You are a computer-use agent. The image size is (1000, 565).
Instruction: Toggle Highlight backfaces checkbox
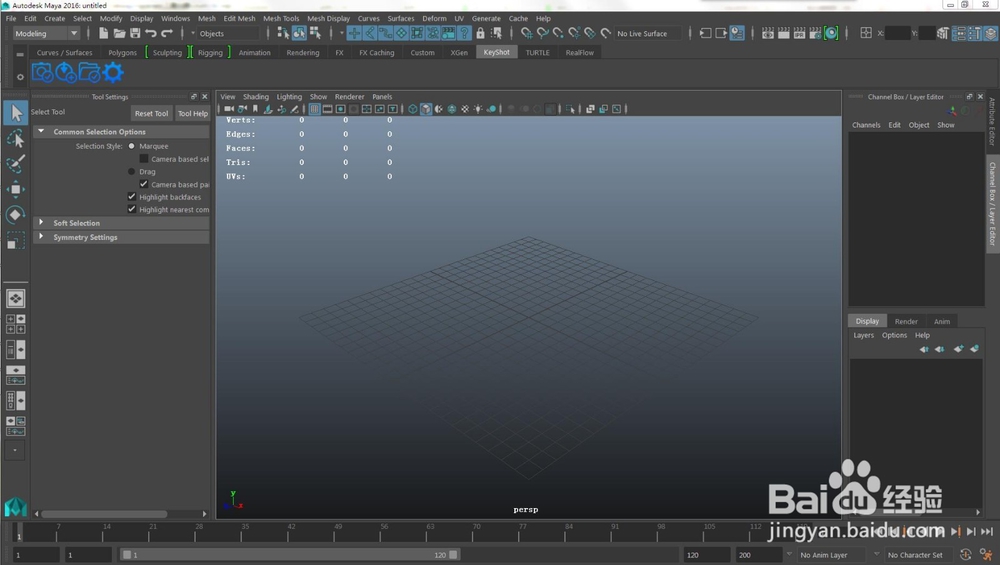pos(132,197)
